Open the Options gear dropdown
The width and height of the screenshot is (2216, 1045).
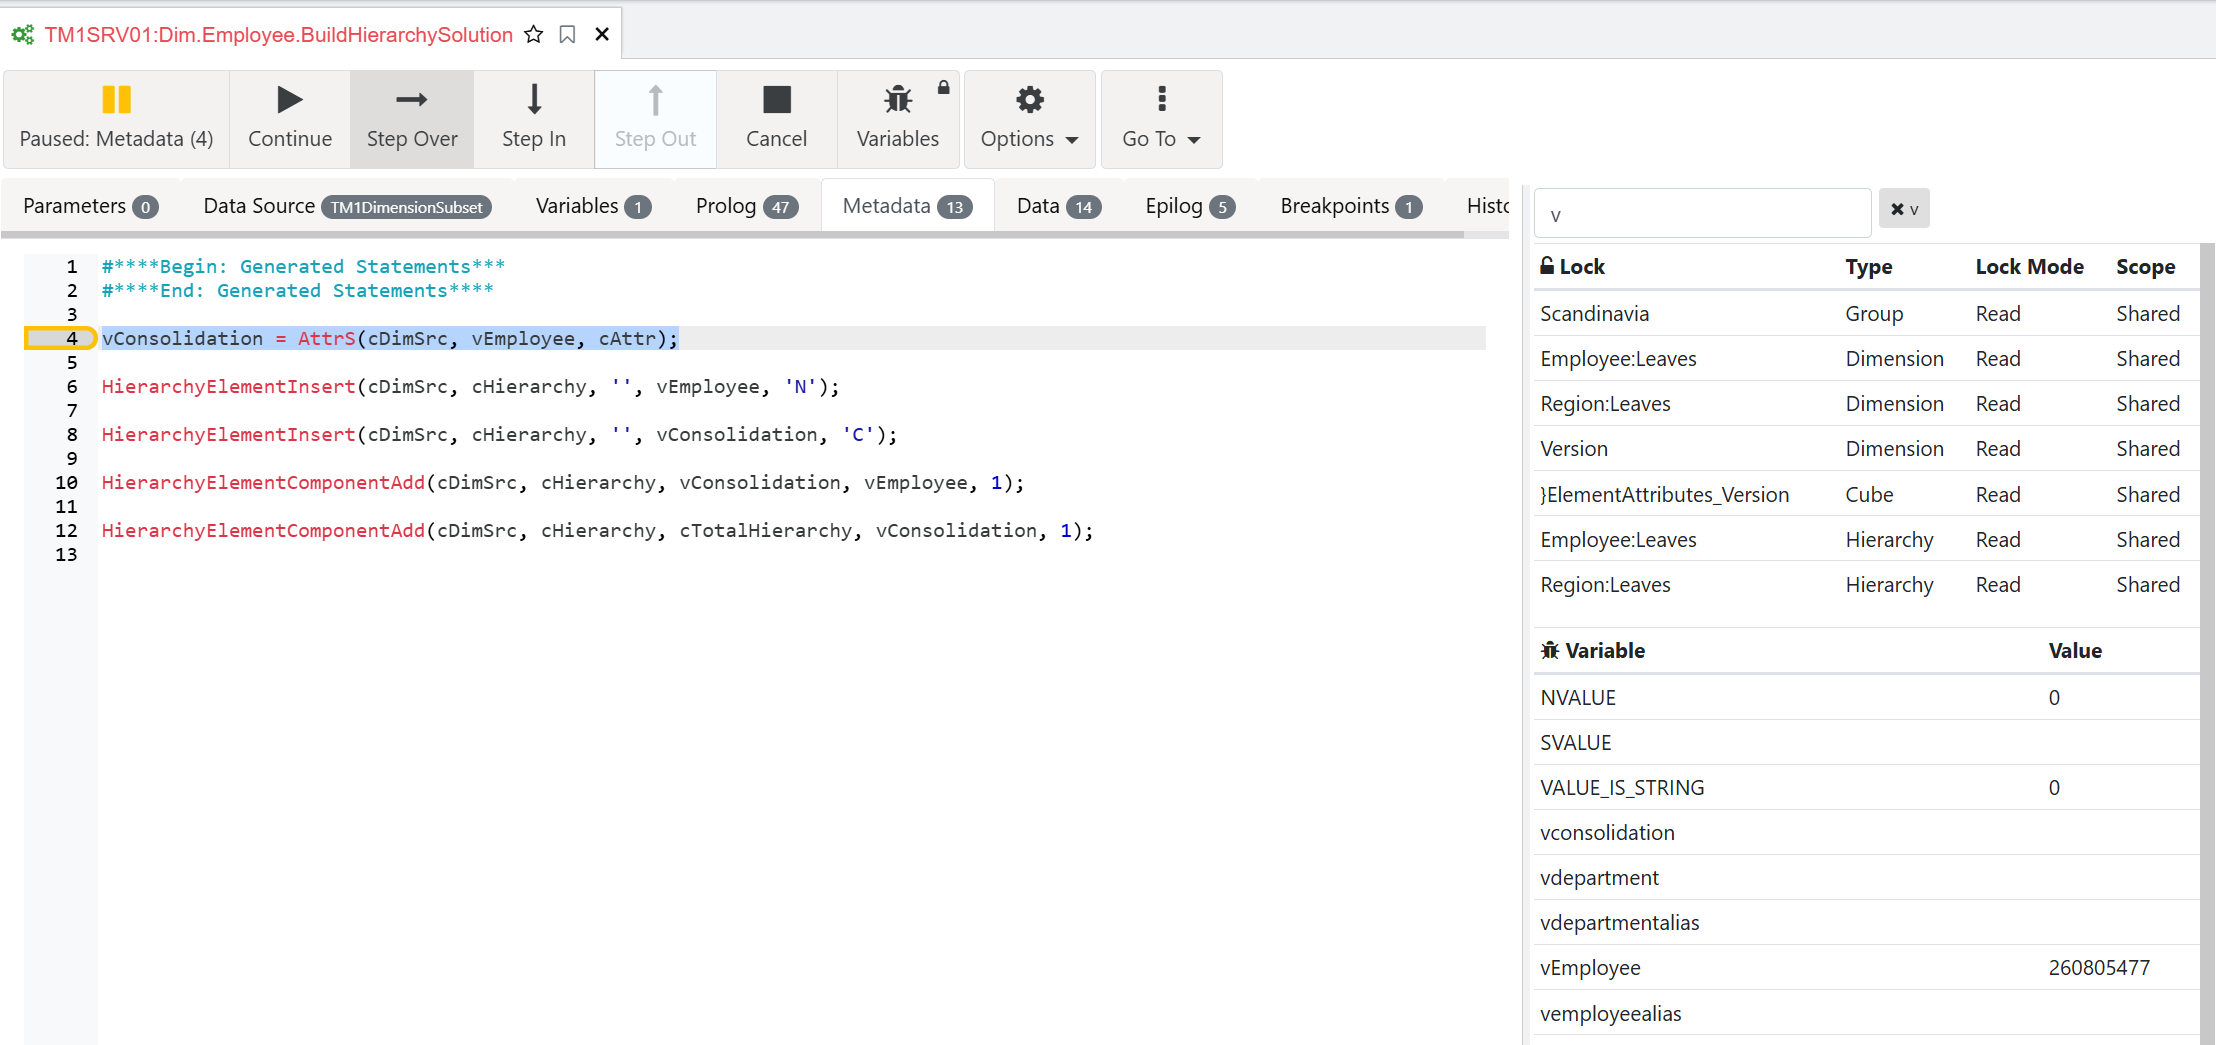pyautogui.click(x=1029, y=119)
